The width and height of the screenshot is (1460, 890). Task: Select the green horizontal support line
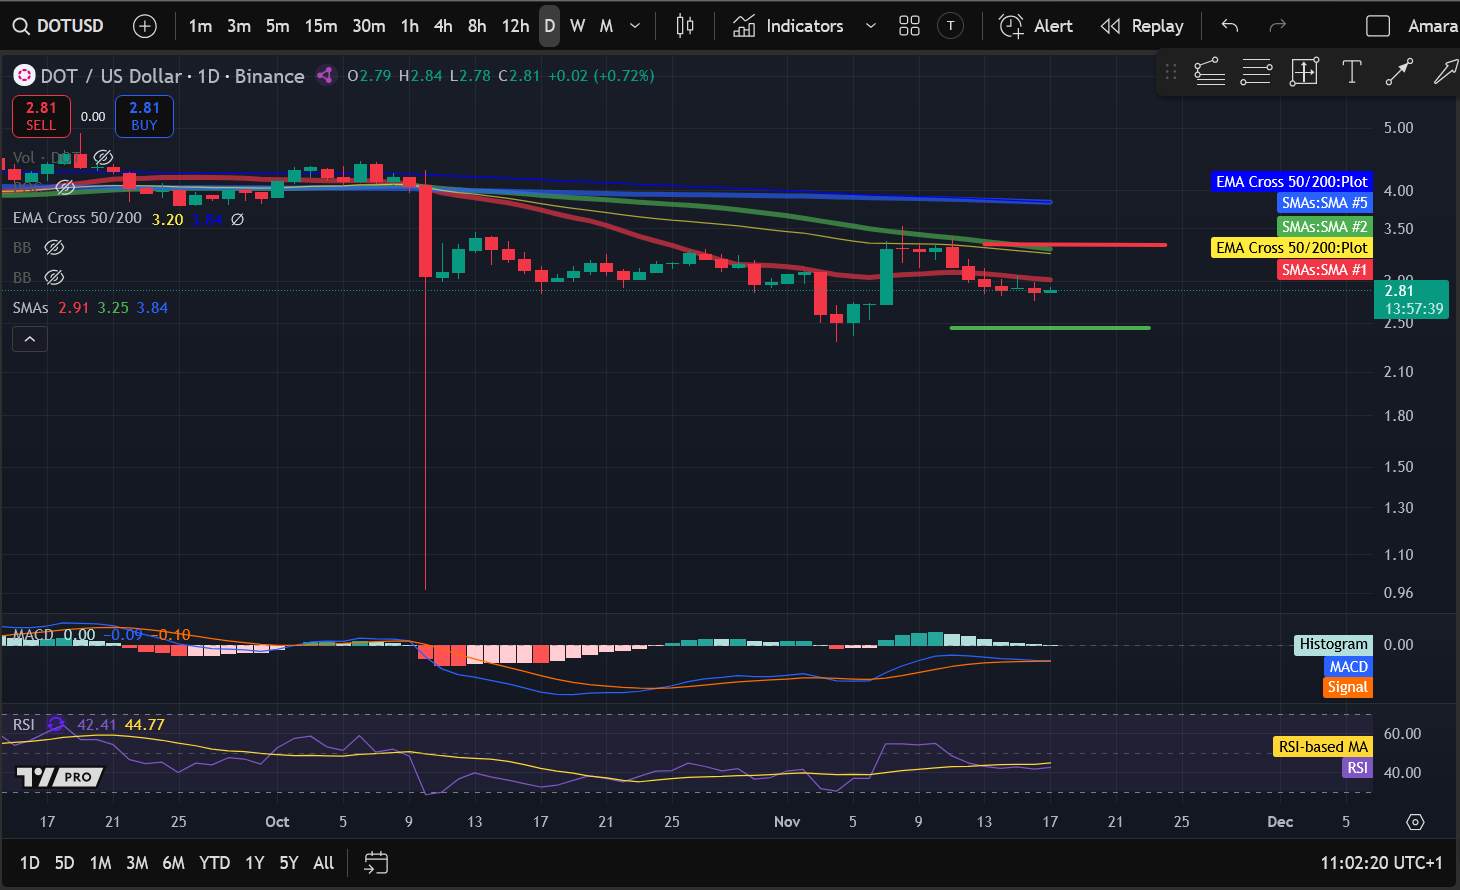click(x=1050, y=327)
